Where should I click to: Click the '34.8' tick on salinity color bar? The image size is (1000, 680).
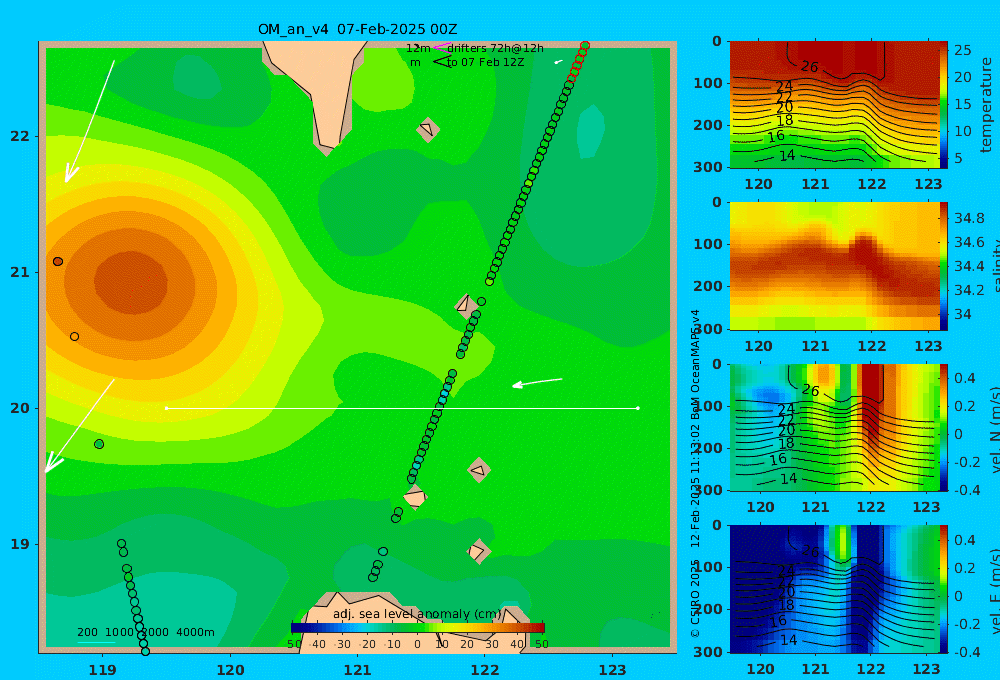969,218
